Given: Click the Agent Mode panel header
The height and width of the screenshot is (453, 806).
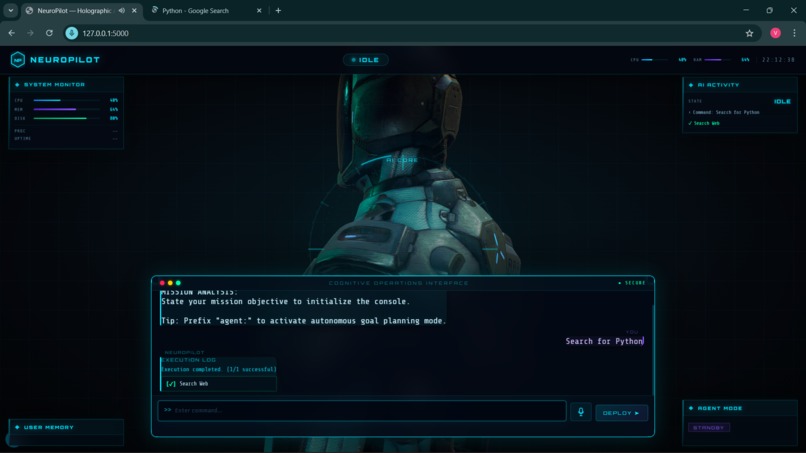Looking at the screenshot, I should tap(740, 408).
